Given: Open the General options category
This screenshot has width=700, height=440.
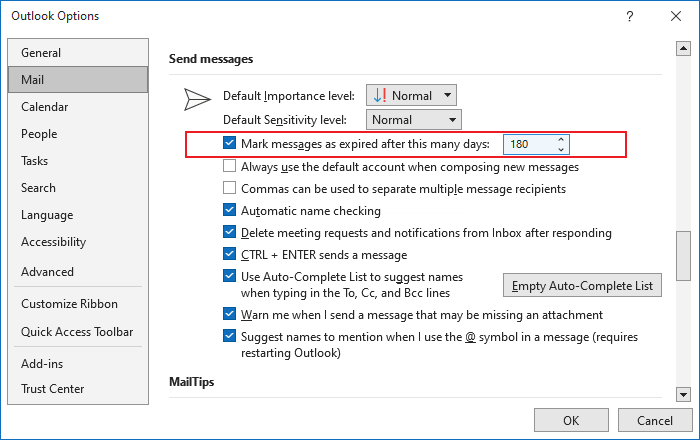Looking at the screenshot, I should pos(78,53).
